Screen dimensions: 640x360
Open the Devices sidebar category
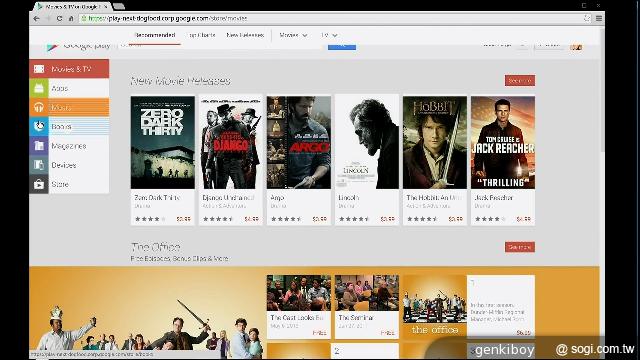tap(69, 164)
